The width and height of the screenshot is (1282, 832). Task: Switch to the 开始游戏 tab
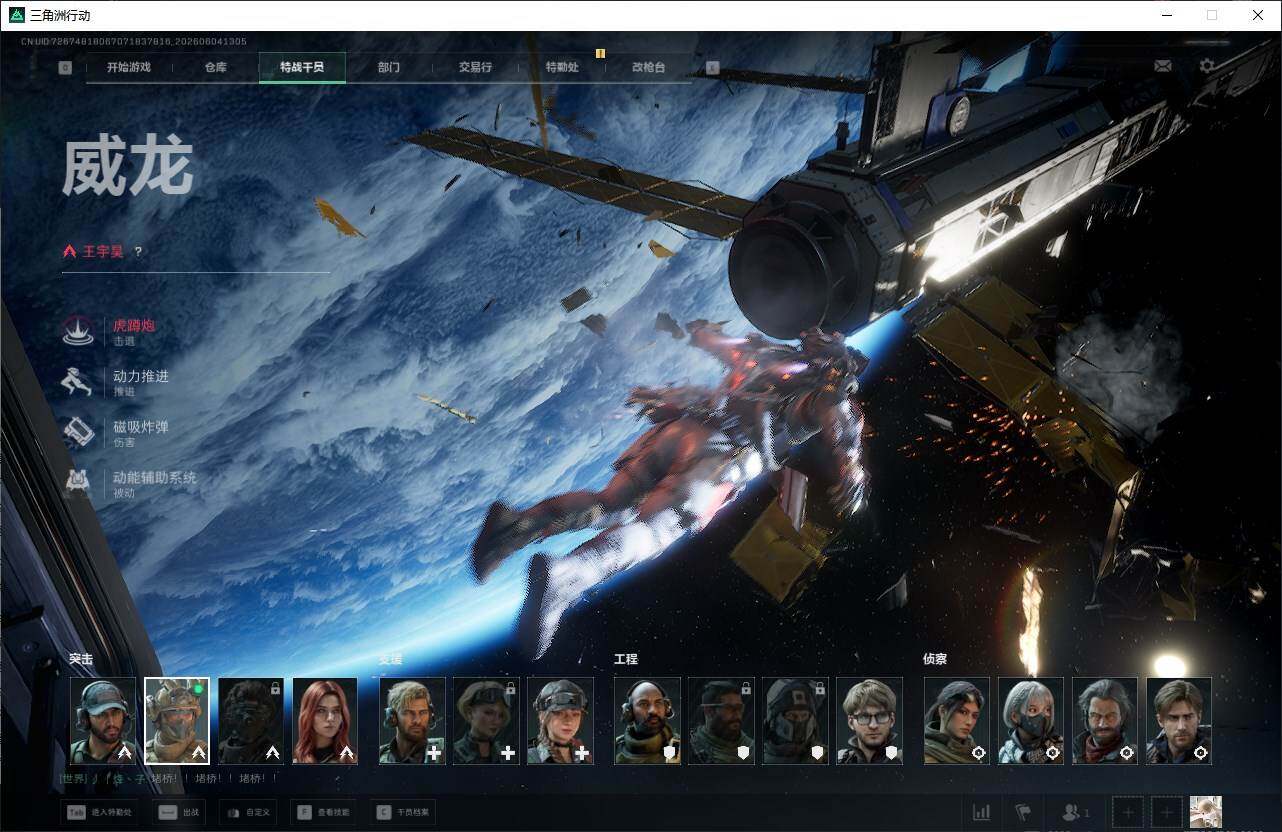tap(129, 67)
